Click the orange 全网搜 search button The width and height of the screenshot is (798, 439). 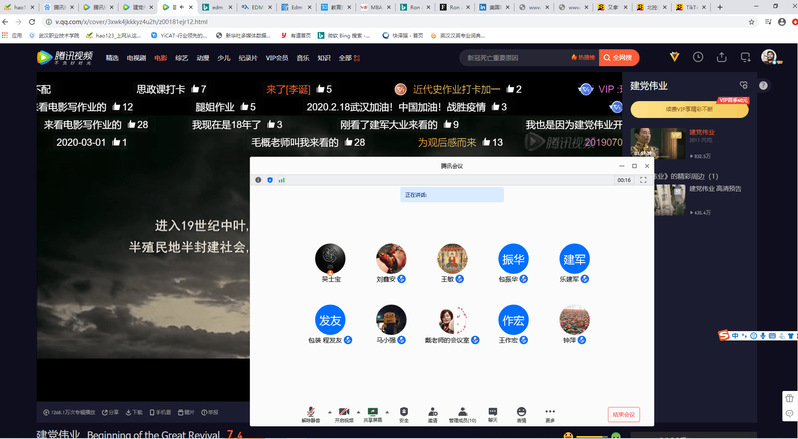[x=621, y=58]
